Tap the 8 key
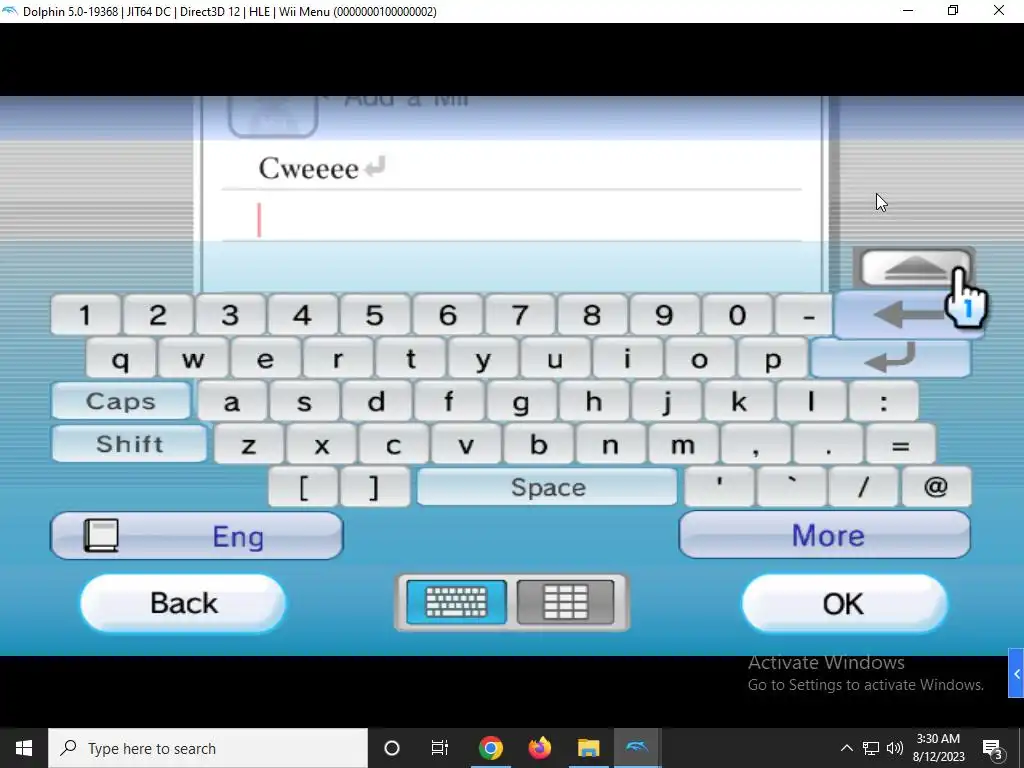The image size is (1024, 768). click(x=592, y=315)
